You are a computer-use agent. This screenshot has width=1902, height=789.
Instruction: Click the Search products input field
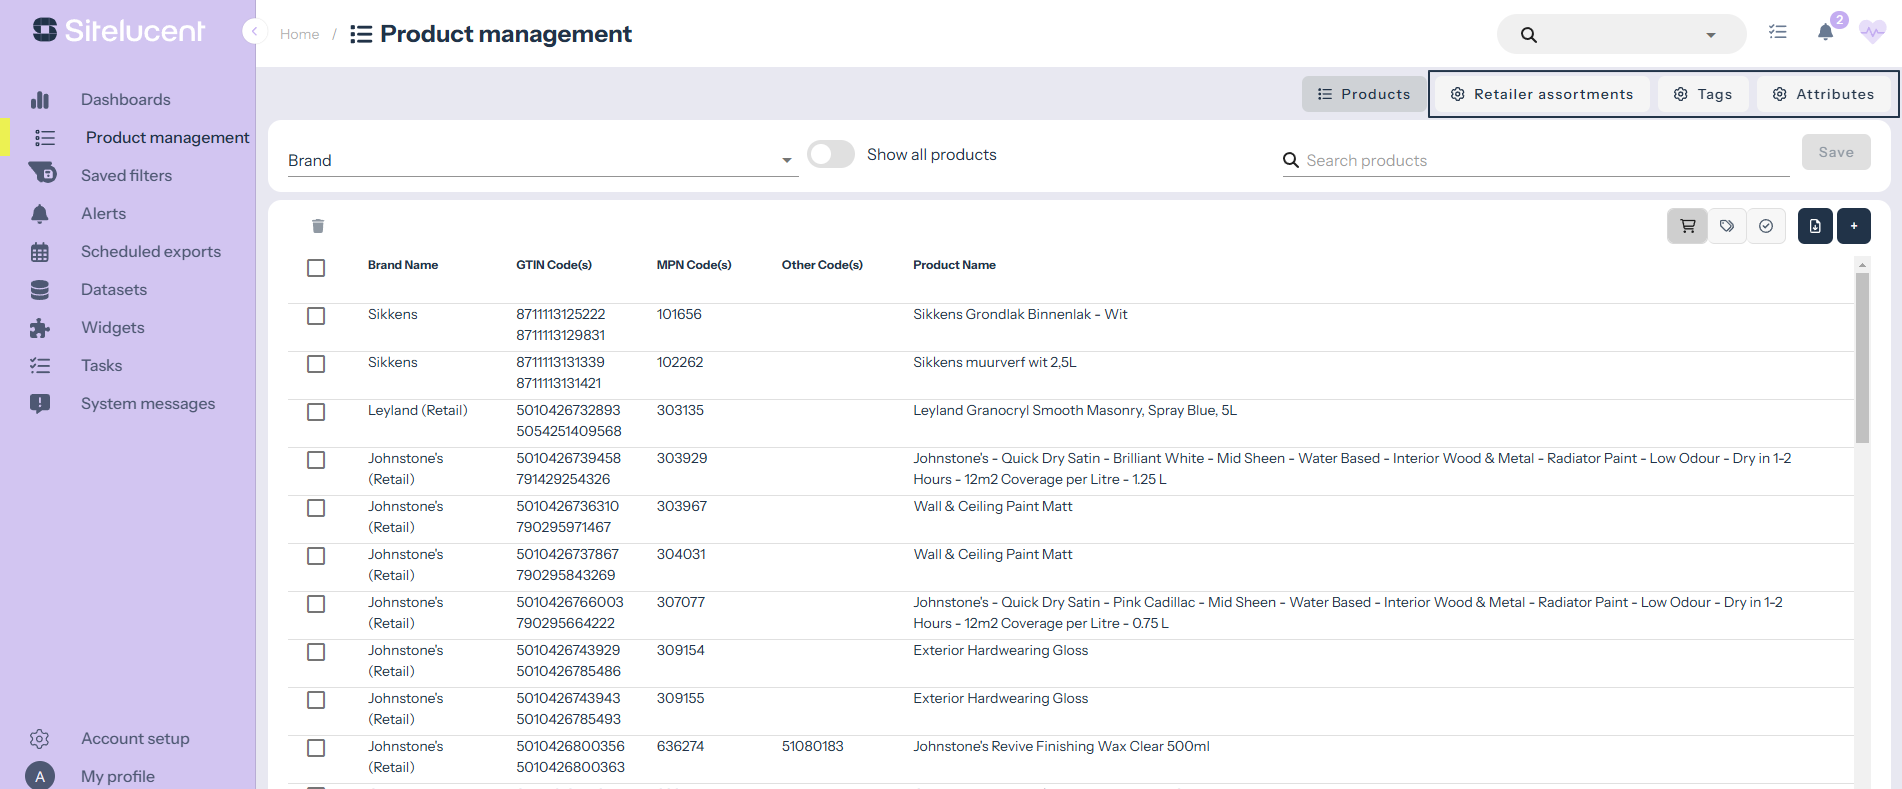(1545, 161)
